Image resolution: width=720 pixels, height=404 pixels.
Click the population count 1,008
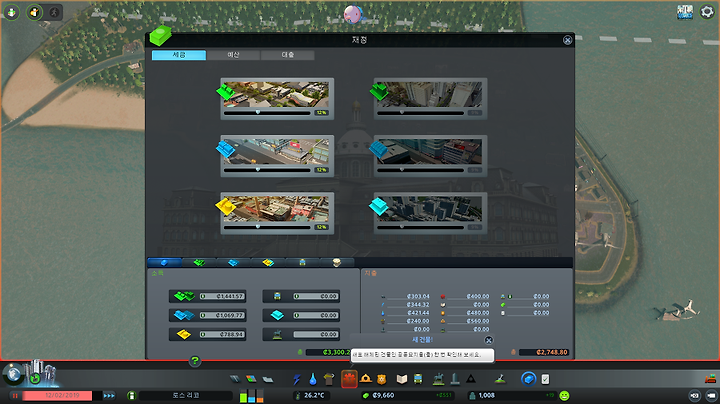click(x=487, y=395)
